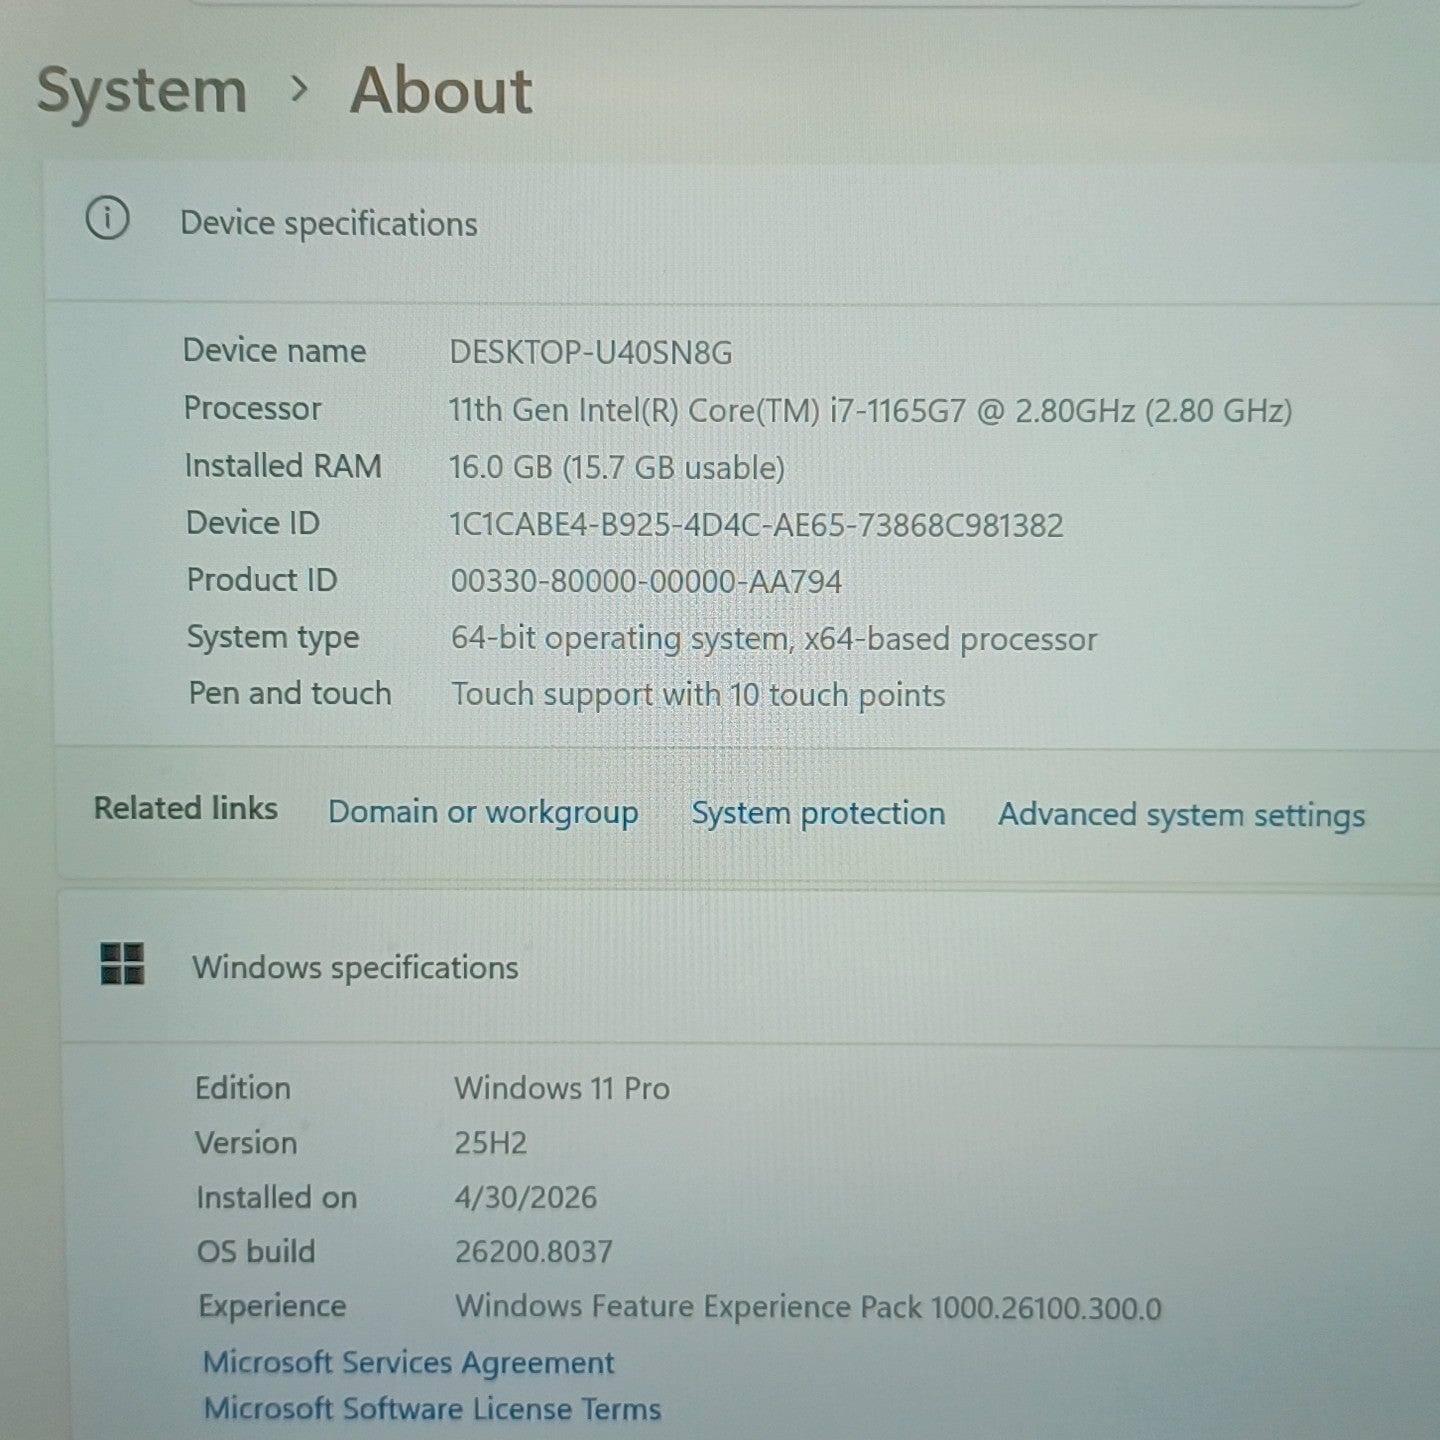Click the Installed on label
Image resolution: width=1440 pixels, height=1440 pixels.
(x=276, y=1197)
